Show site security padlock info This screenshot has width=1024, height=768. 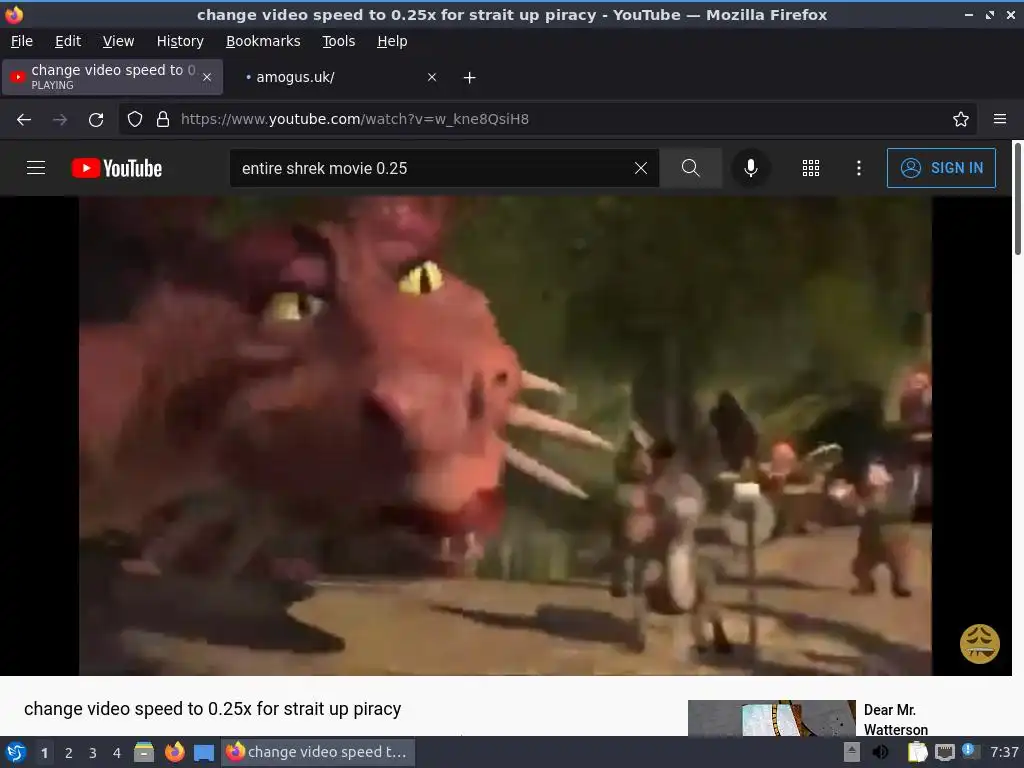[x=163, y=120]
